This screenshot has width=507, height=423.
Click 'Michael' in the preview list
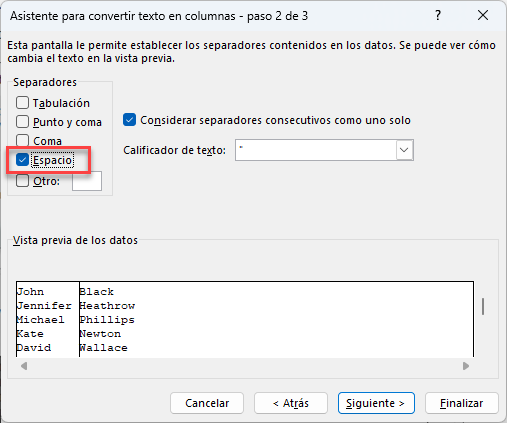pyautogui.click(x=41, y=320)
